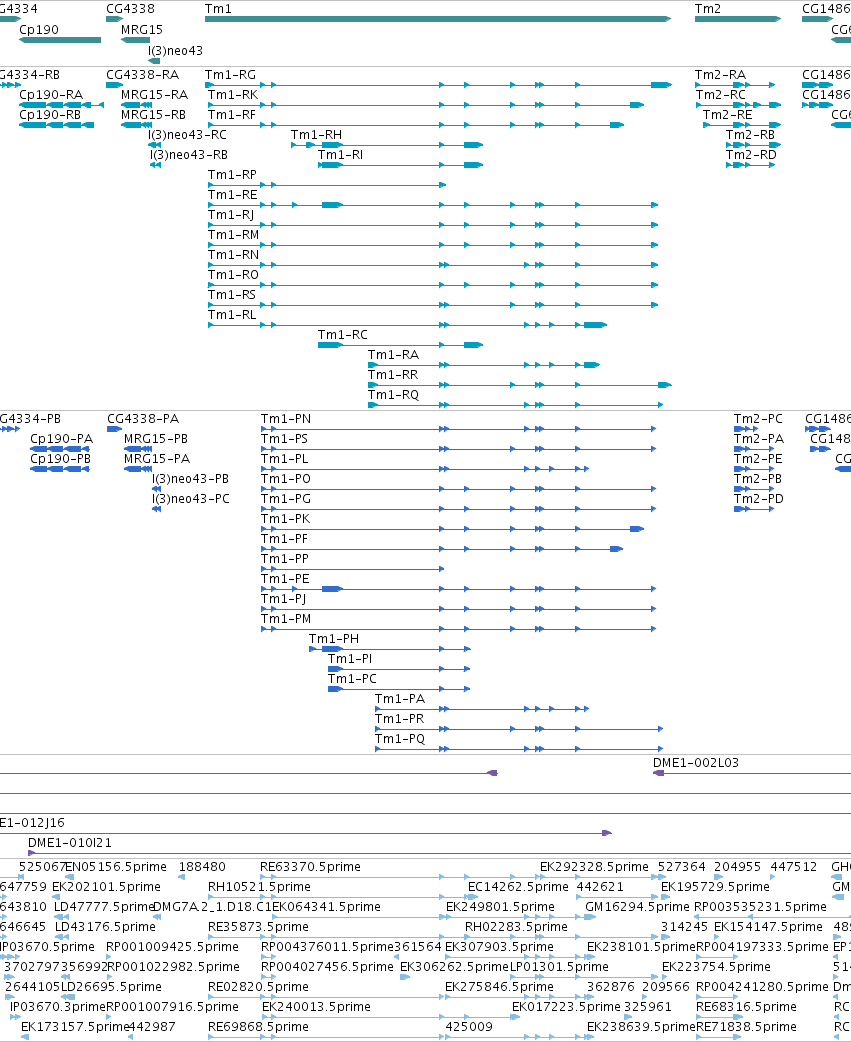
Task: Select transcript Tm1-RN
Action: (433, 264)
